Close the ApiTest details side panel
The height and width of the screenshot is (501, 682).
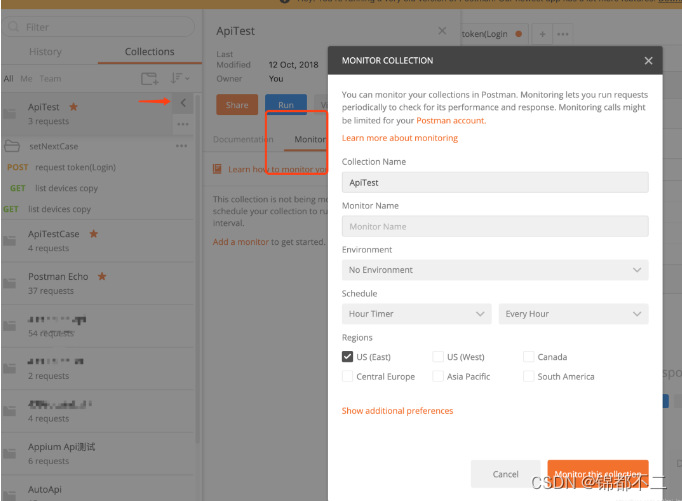(442, 31)
